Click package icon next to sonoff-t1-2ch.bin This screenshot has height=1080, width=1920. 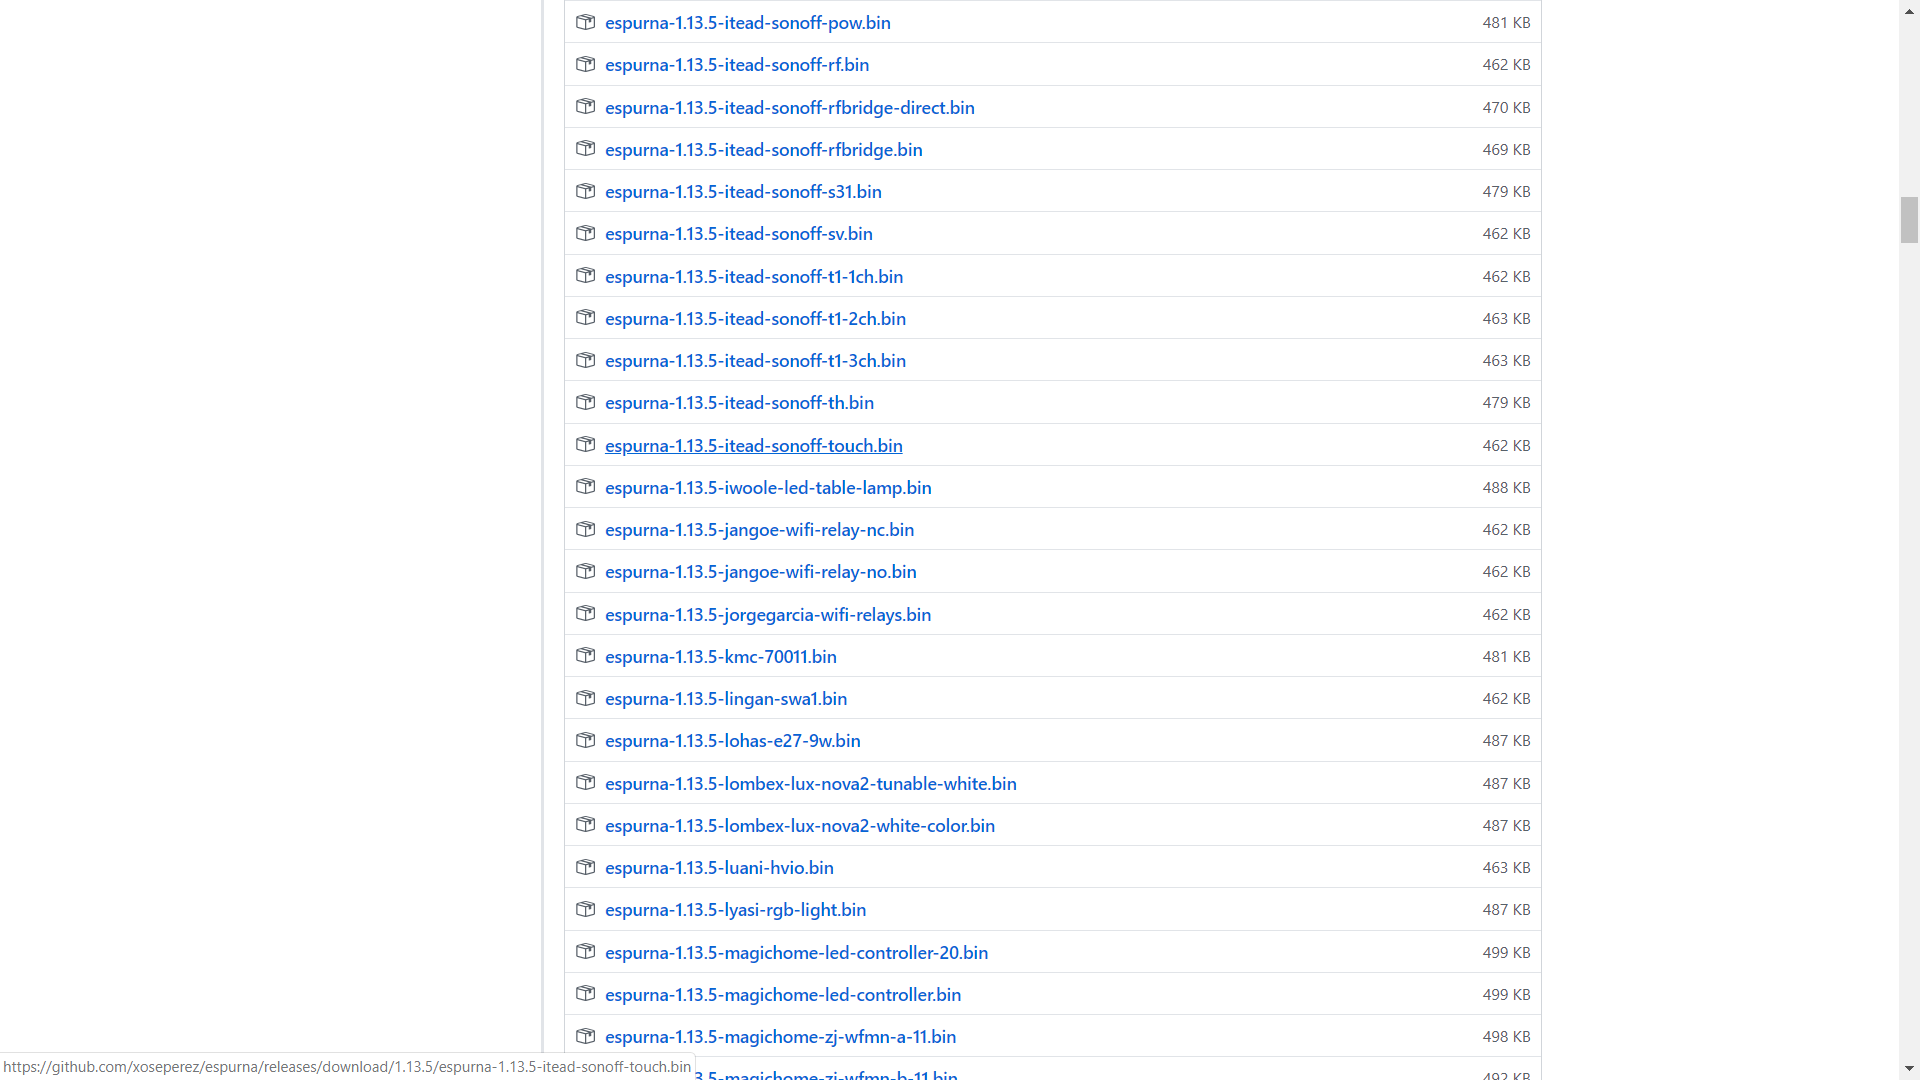point(586,318)
